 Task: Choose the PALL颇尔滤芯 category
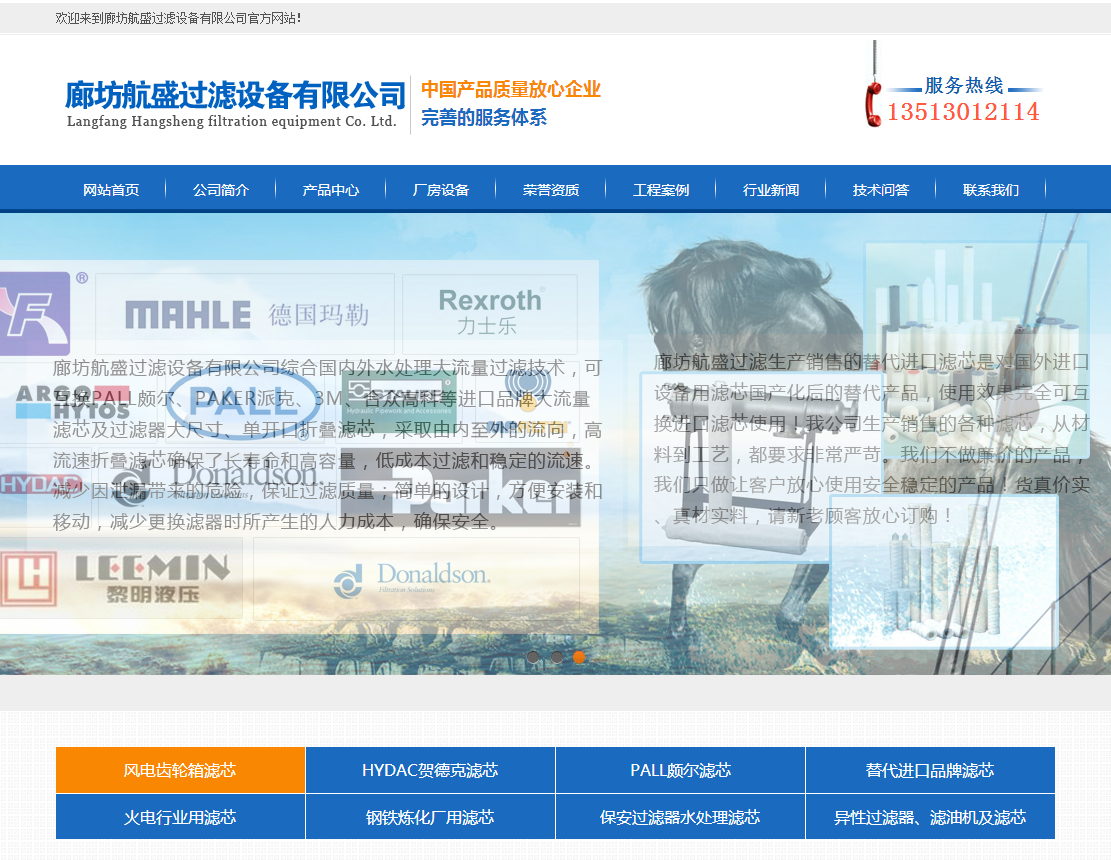[680, 770]
